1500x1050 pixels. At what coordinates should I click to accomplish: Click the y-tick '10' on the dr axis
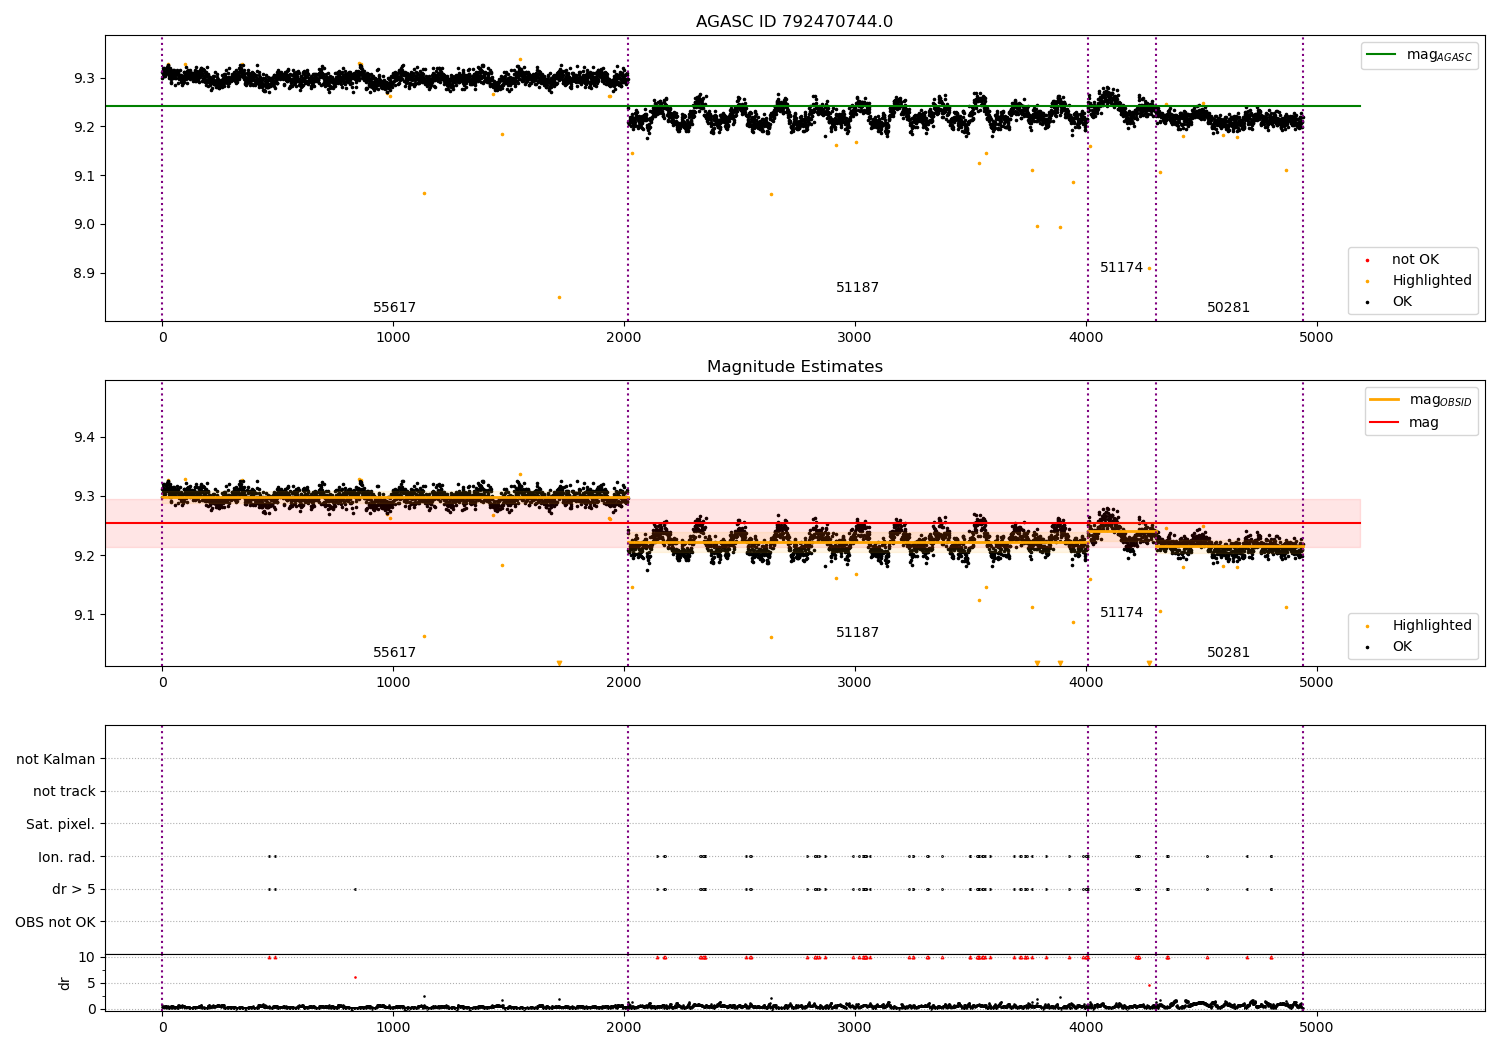pyautogui.click(x=87, y=958)
